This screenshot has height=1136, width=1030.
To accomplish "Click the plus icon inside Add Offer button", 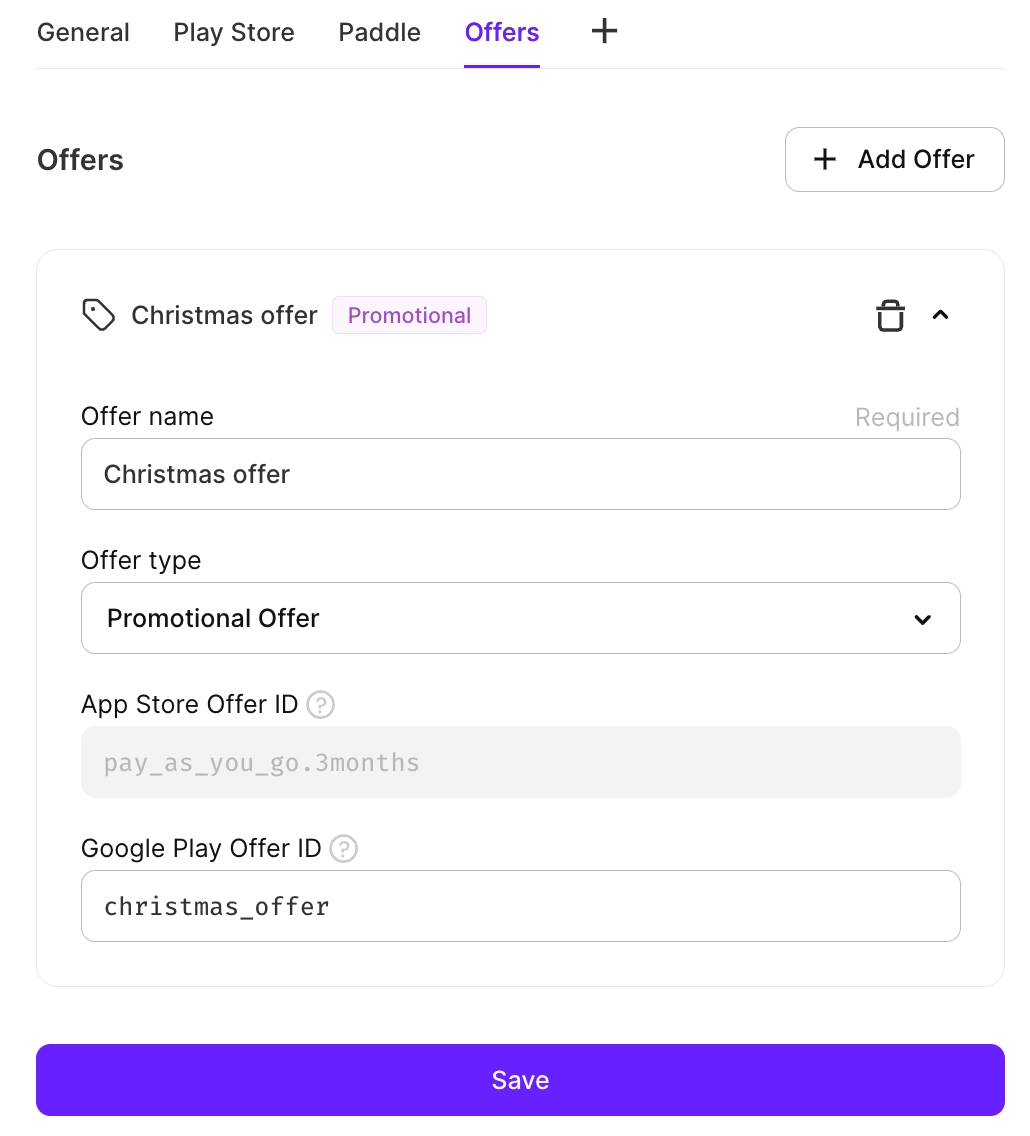I will pyautogui.click(x=824, y=159).
